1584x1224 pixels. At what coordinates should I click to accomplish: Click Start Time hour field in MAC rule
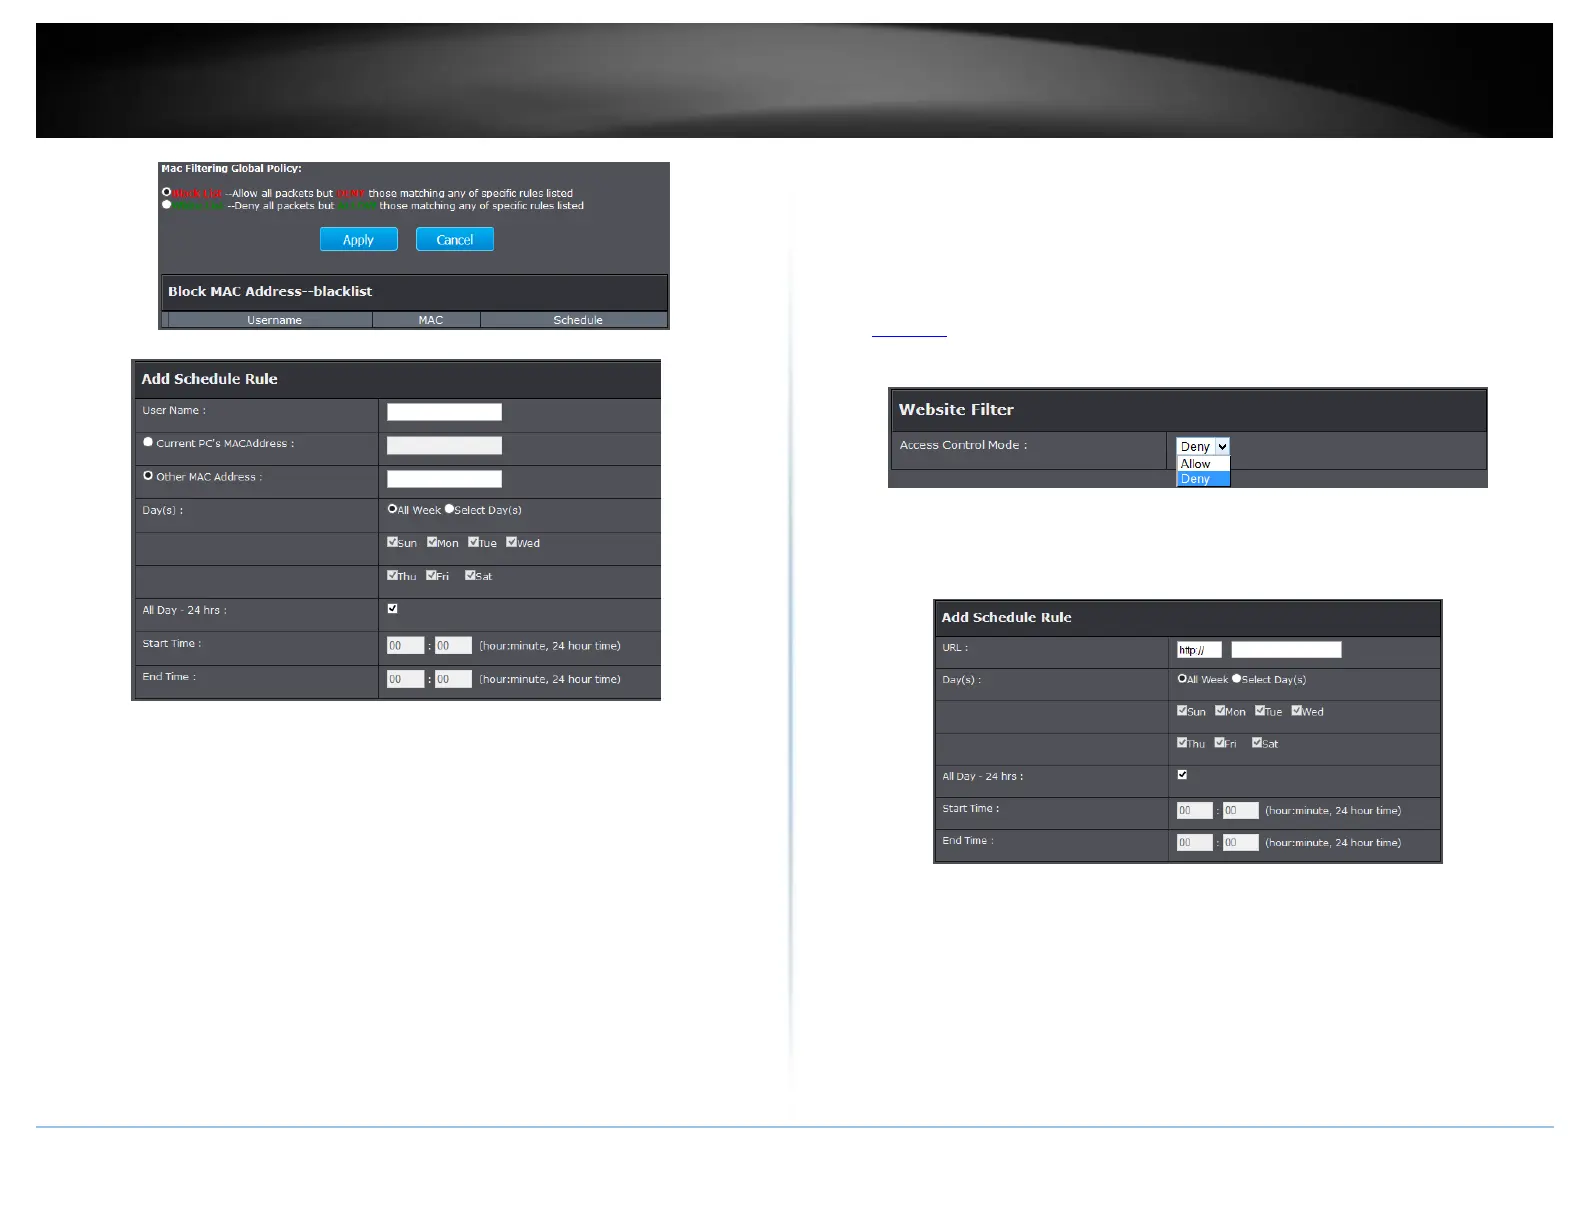(x=405, y=646)
